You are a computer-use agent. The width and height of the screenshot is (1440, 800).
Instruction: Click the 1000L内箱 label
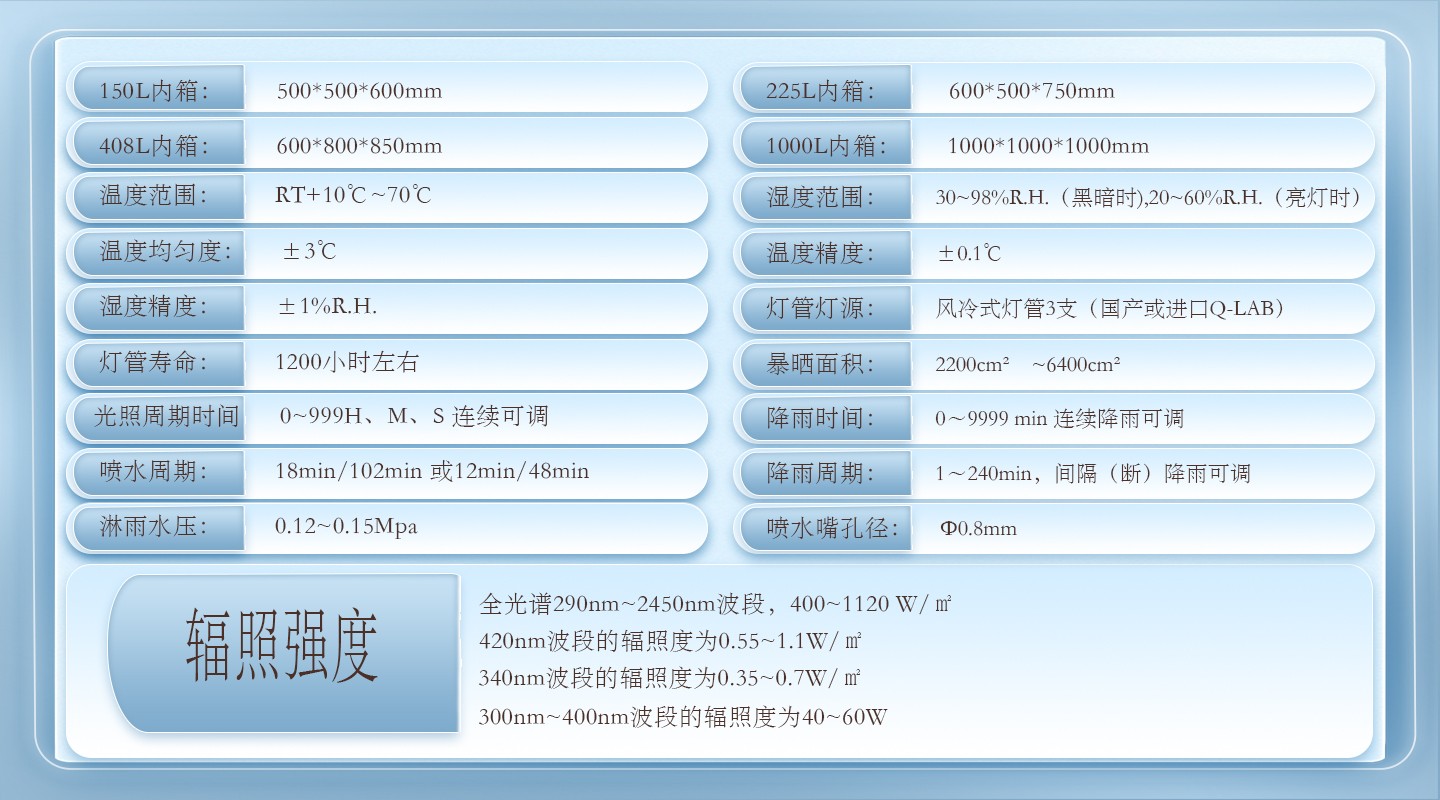tap(827, 146)
